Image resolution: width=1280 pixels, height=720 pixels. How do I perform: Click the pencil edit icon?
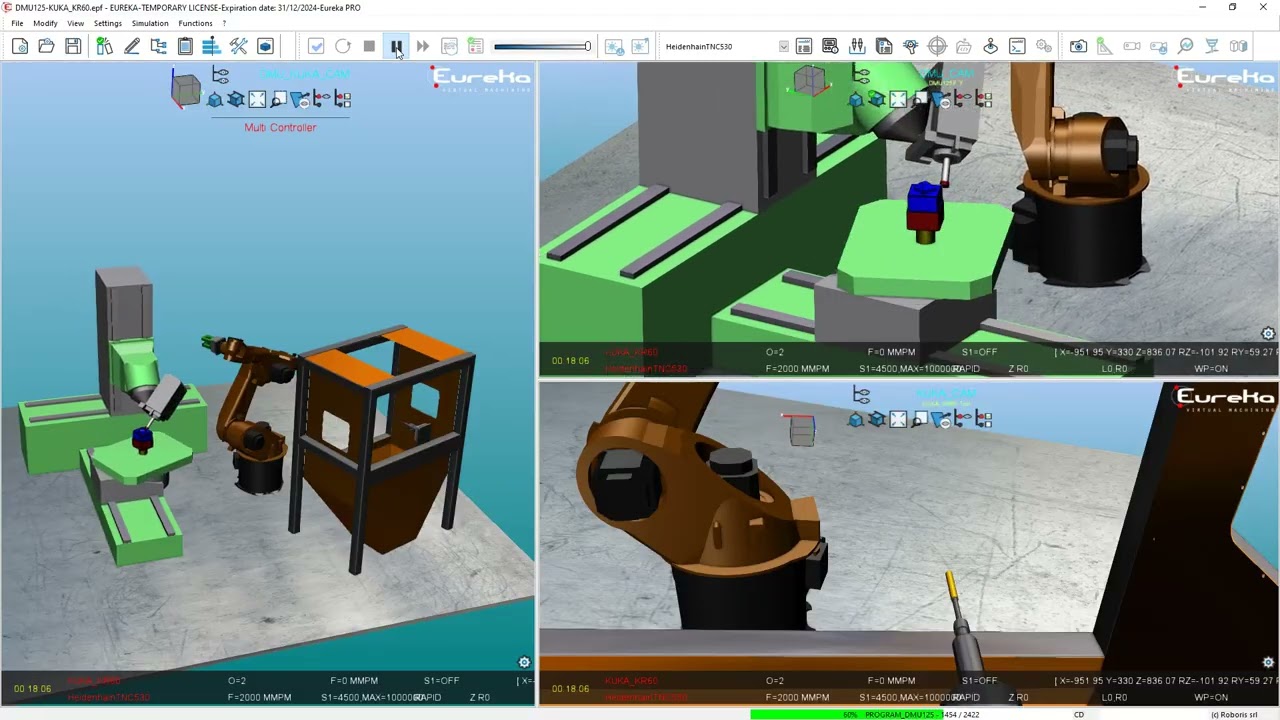pos(131,46)
